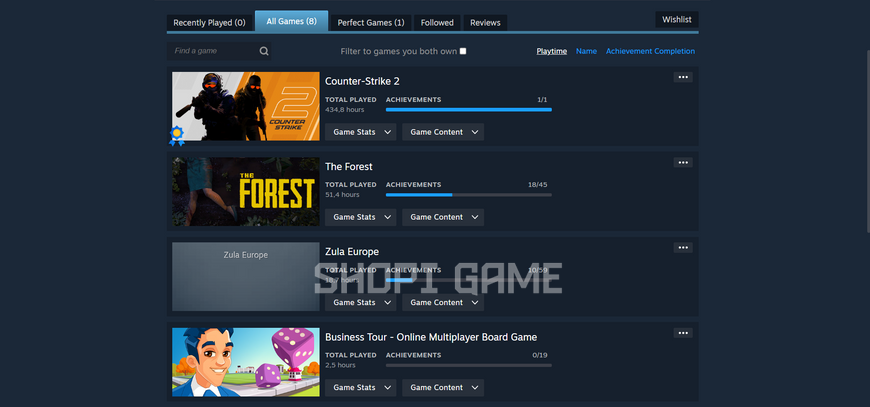Click the search magnifier icon in Find a game

click(264, 51)
